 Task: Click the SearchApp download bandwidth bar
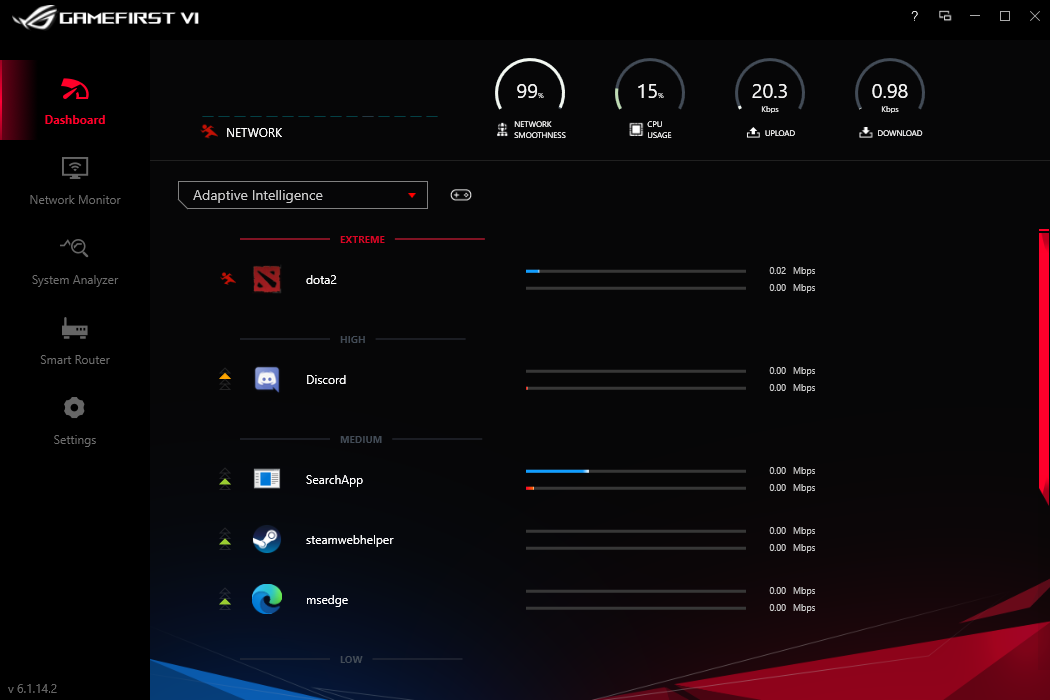635,488
